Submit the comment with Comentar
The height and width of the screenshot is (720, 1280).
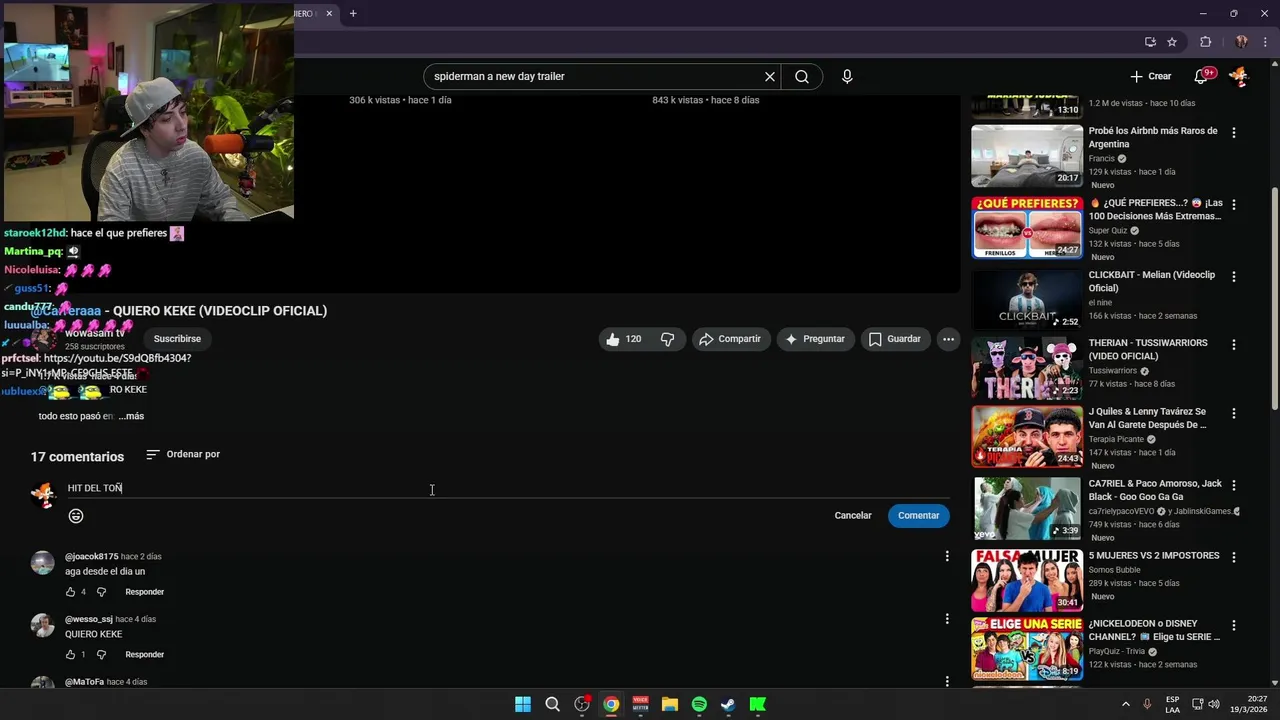tap(918, 515)
